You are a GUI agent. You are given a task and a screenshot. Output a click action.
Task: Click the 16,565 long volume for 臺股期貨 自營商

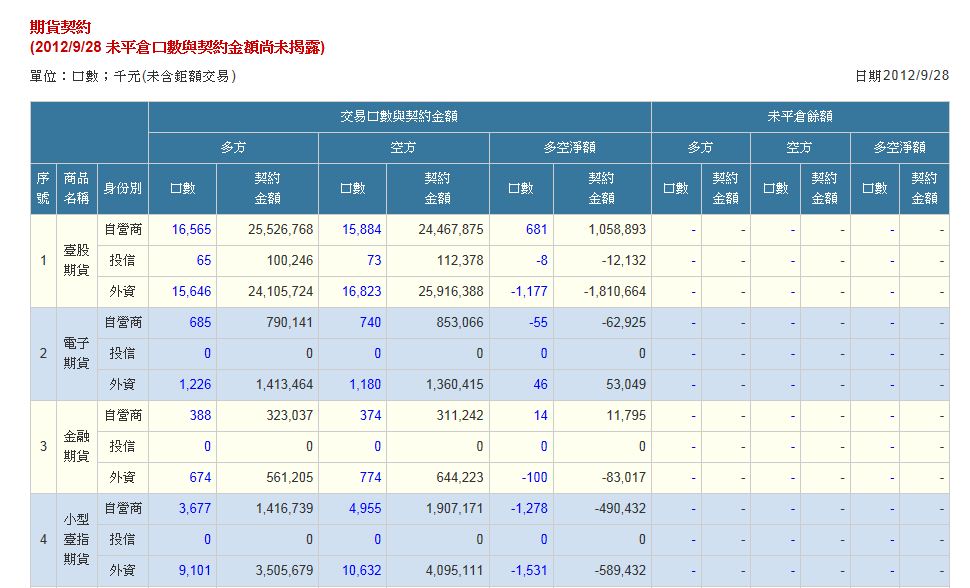(x=191, y=230)
